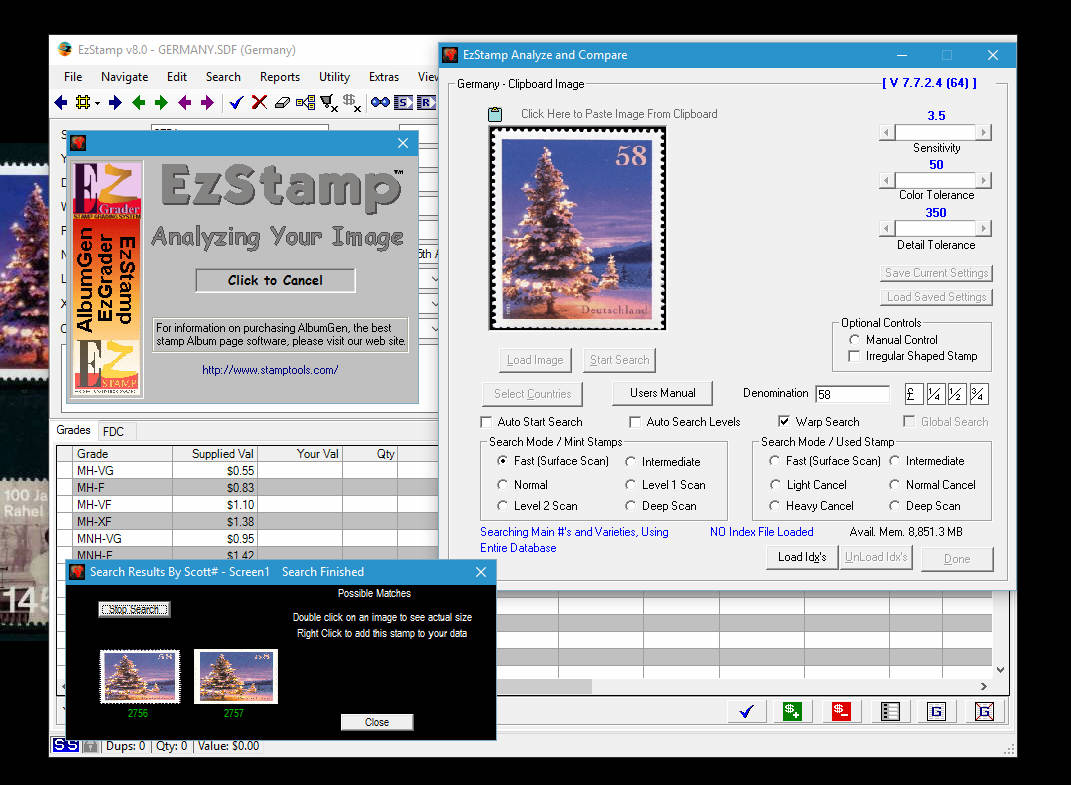Click the Load Idx's button
The image size is (1071, 785).
(x=802, y=557)
